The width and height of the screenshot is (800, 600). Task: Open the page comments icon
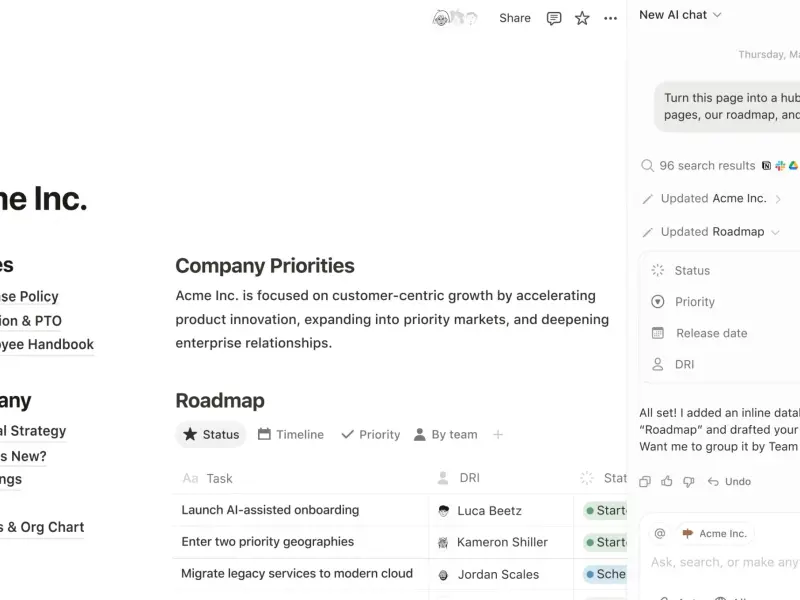(554, 18)
